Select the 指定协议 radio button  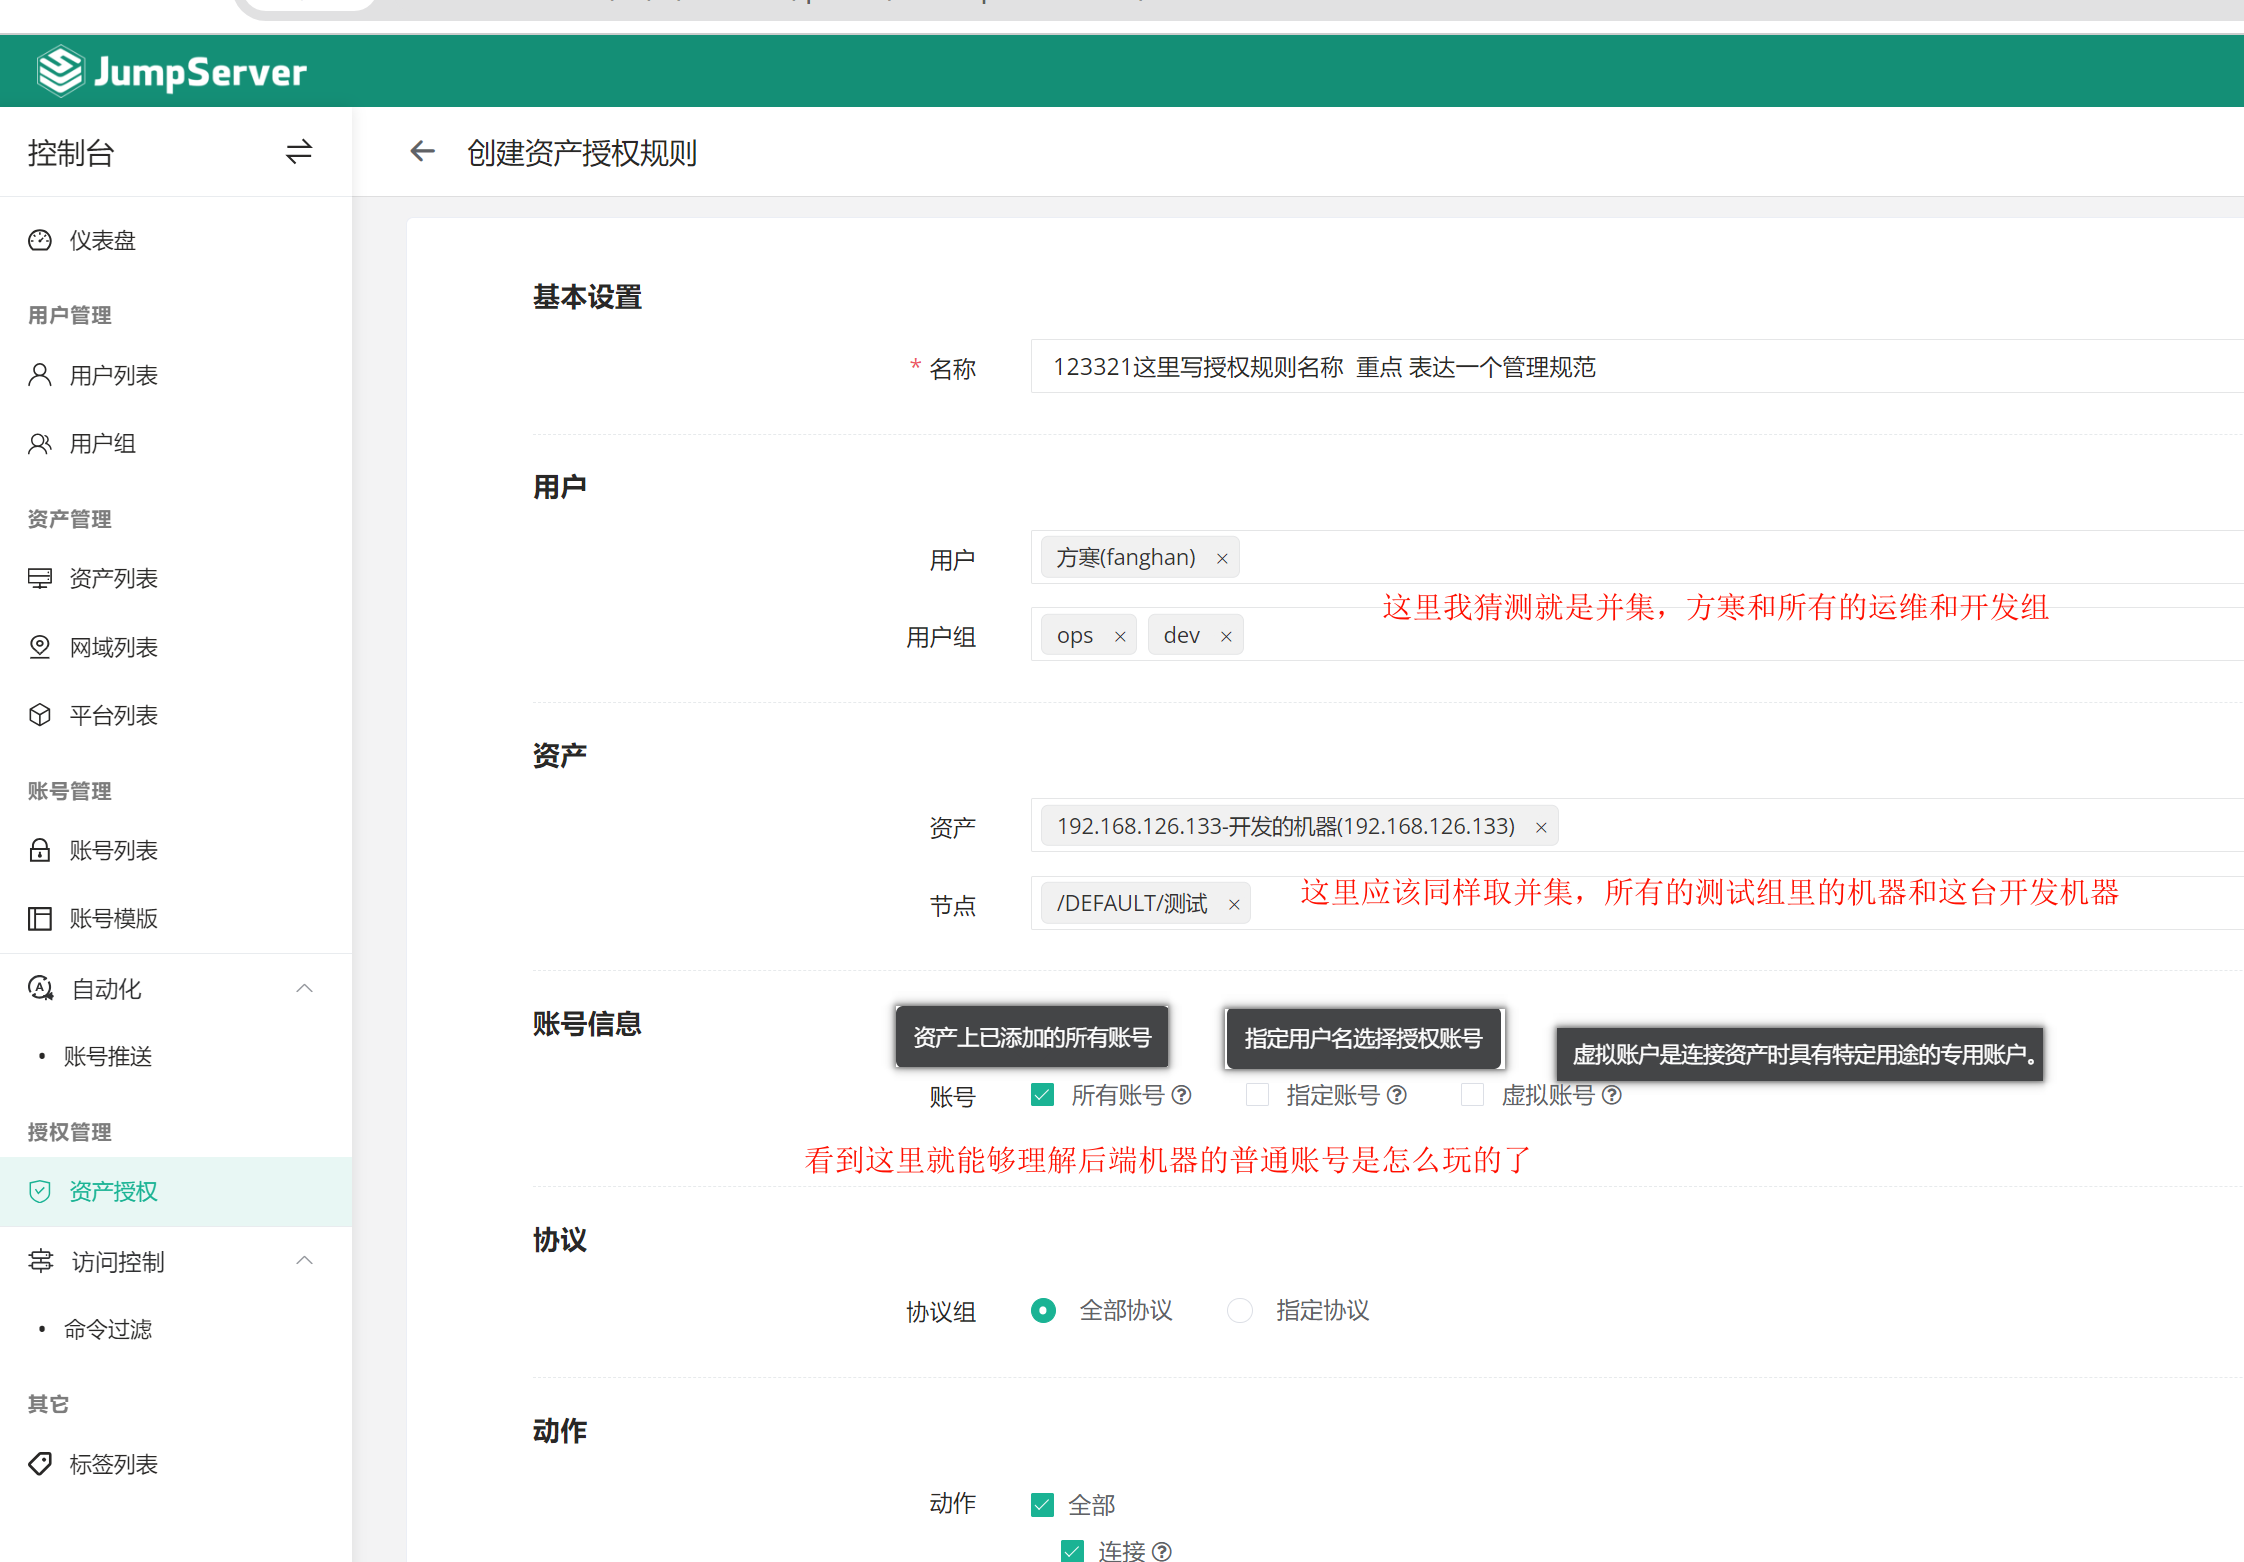[1240, 1310]
